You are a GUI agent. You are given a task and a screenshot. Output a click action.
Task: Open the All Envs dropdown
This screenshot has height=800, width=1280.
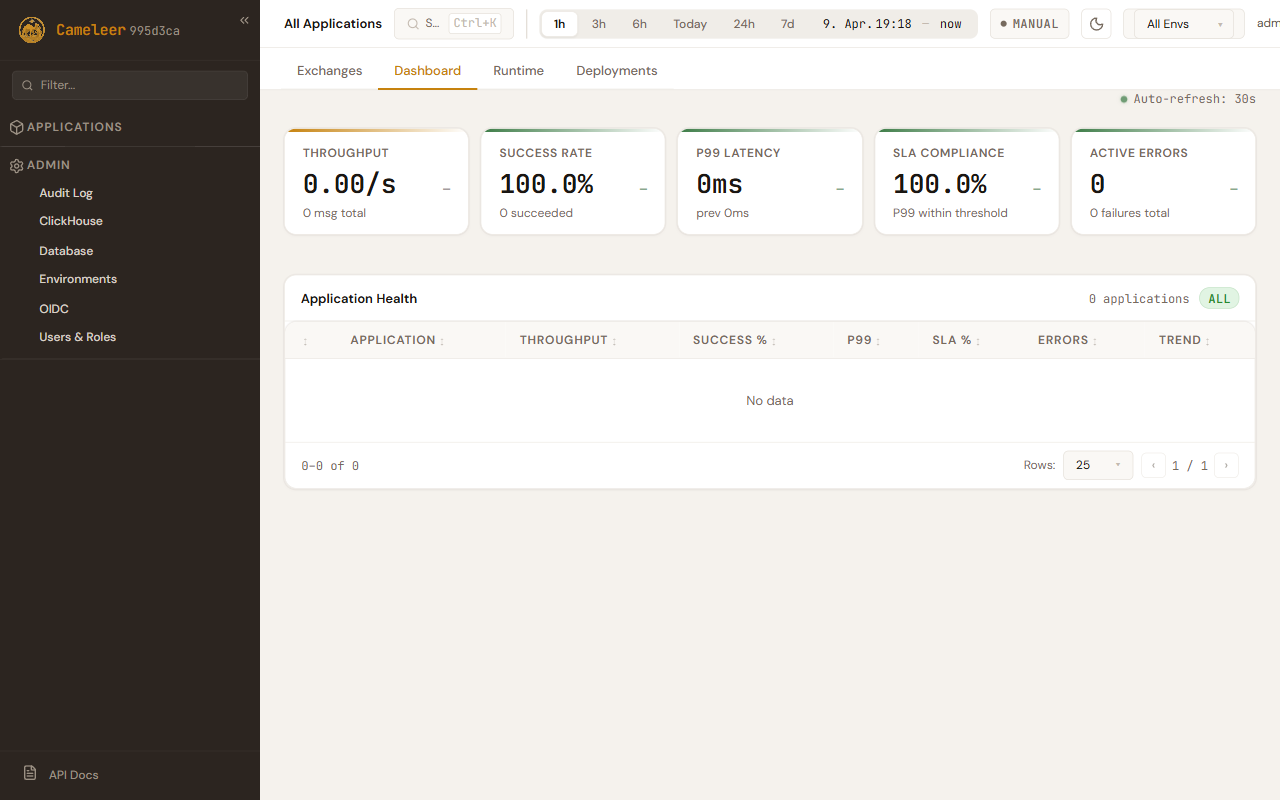click(1183, 24)
